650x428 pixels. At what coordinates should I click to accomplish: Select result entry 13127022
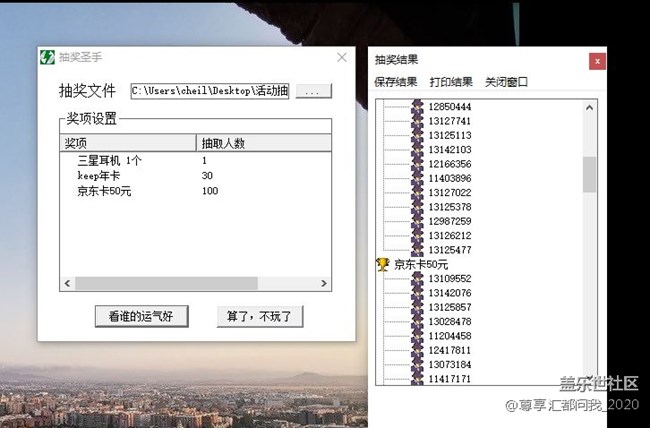pyautogui.click(x=450, y=192)
